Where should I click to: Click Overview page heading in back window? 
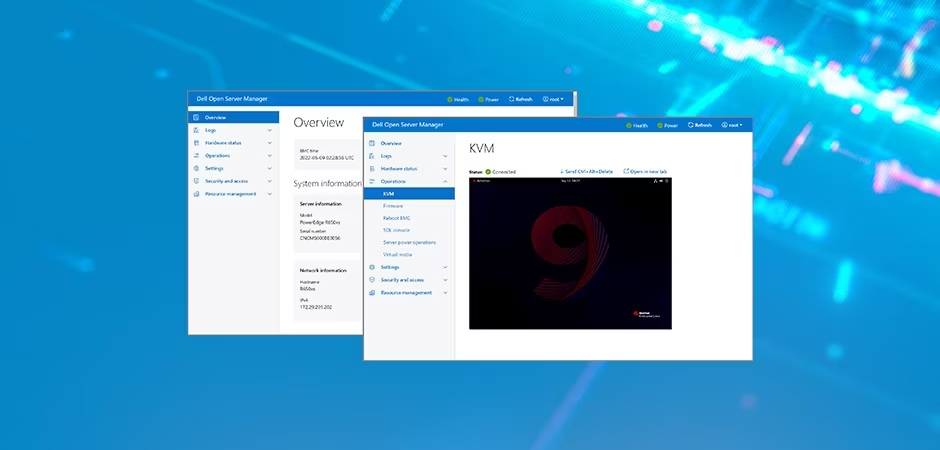click(318, 122)
